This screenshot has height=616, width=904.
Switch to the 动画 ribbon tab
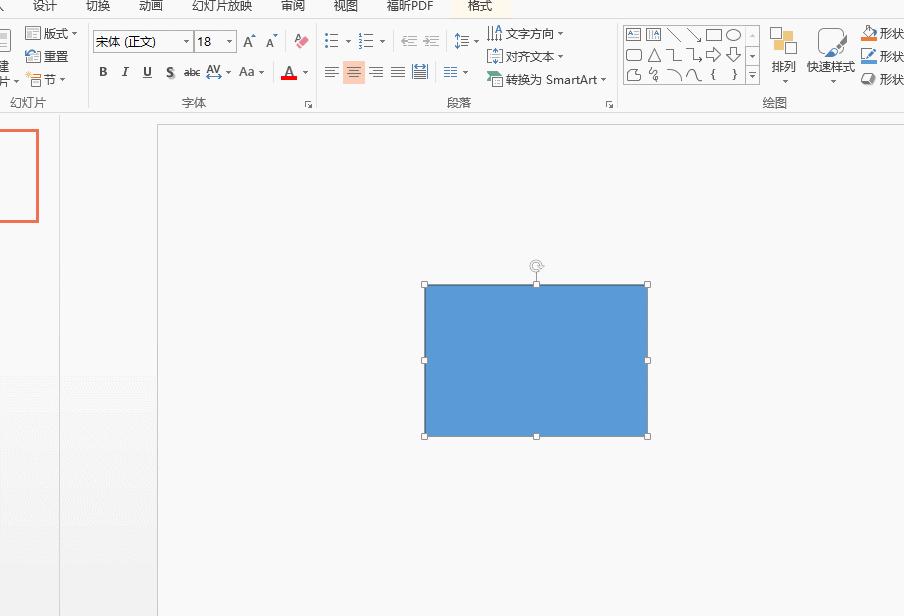pos(149,6)
